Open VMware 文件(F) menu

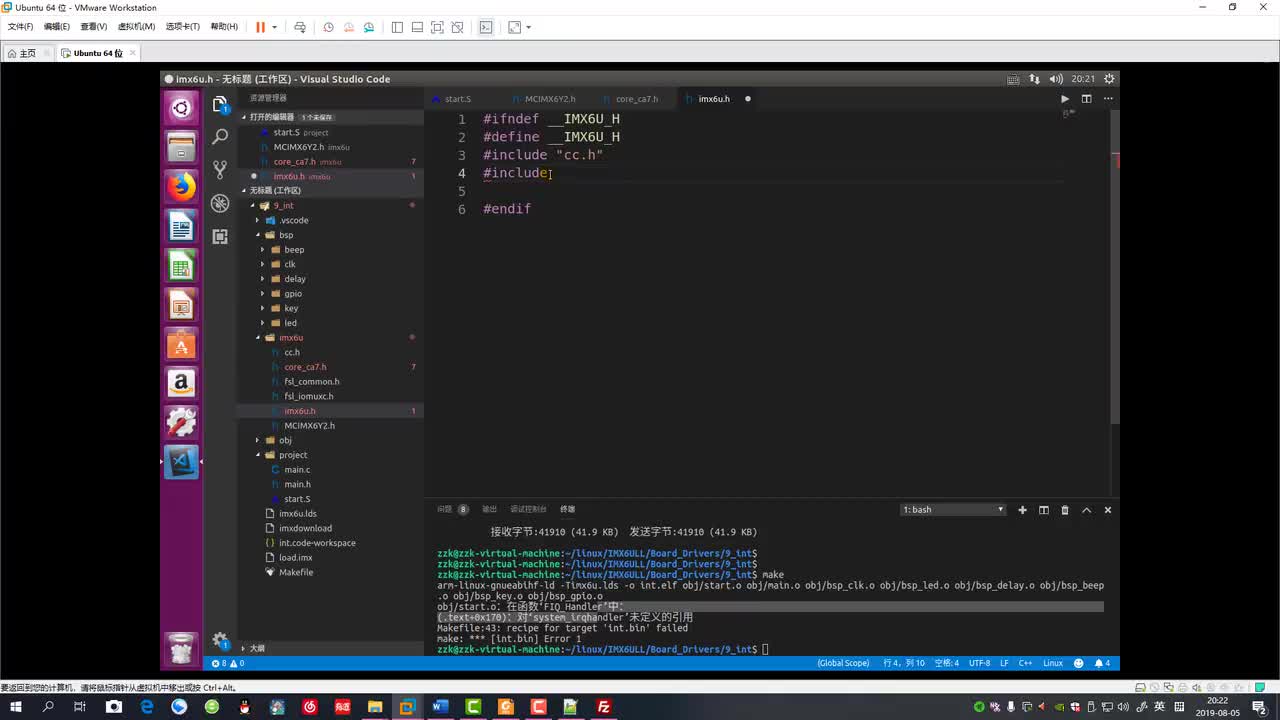click(20, 27)
